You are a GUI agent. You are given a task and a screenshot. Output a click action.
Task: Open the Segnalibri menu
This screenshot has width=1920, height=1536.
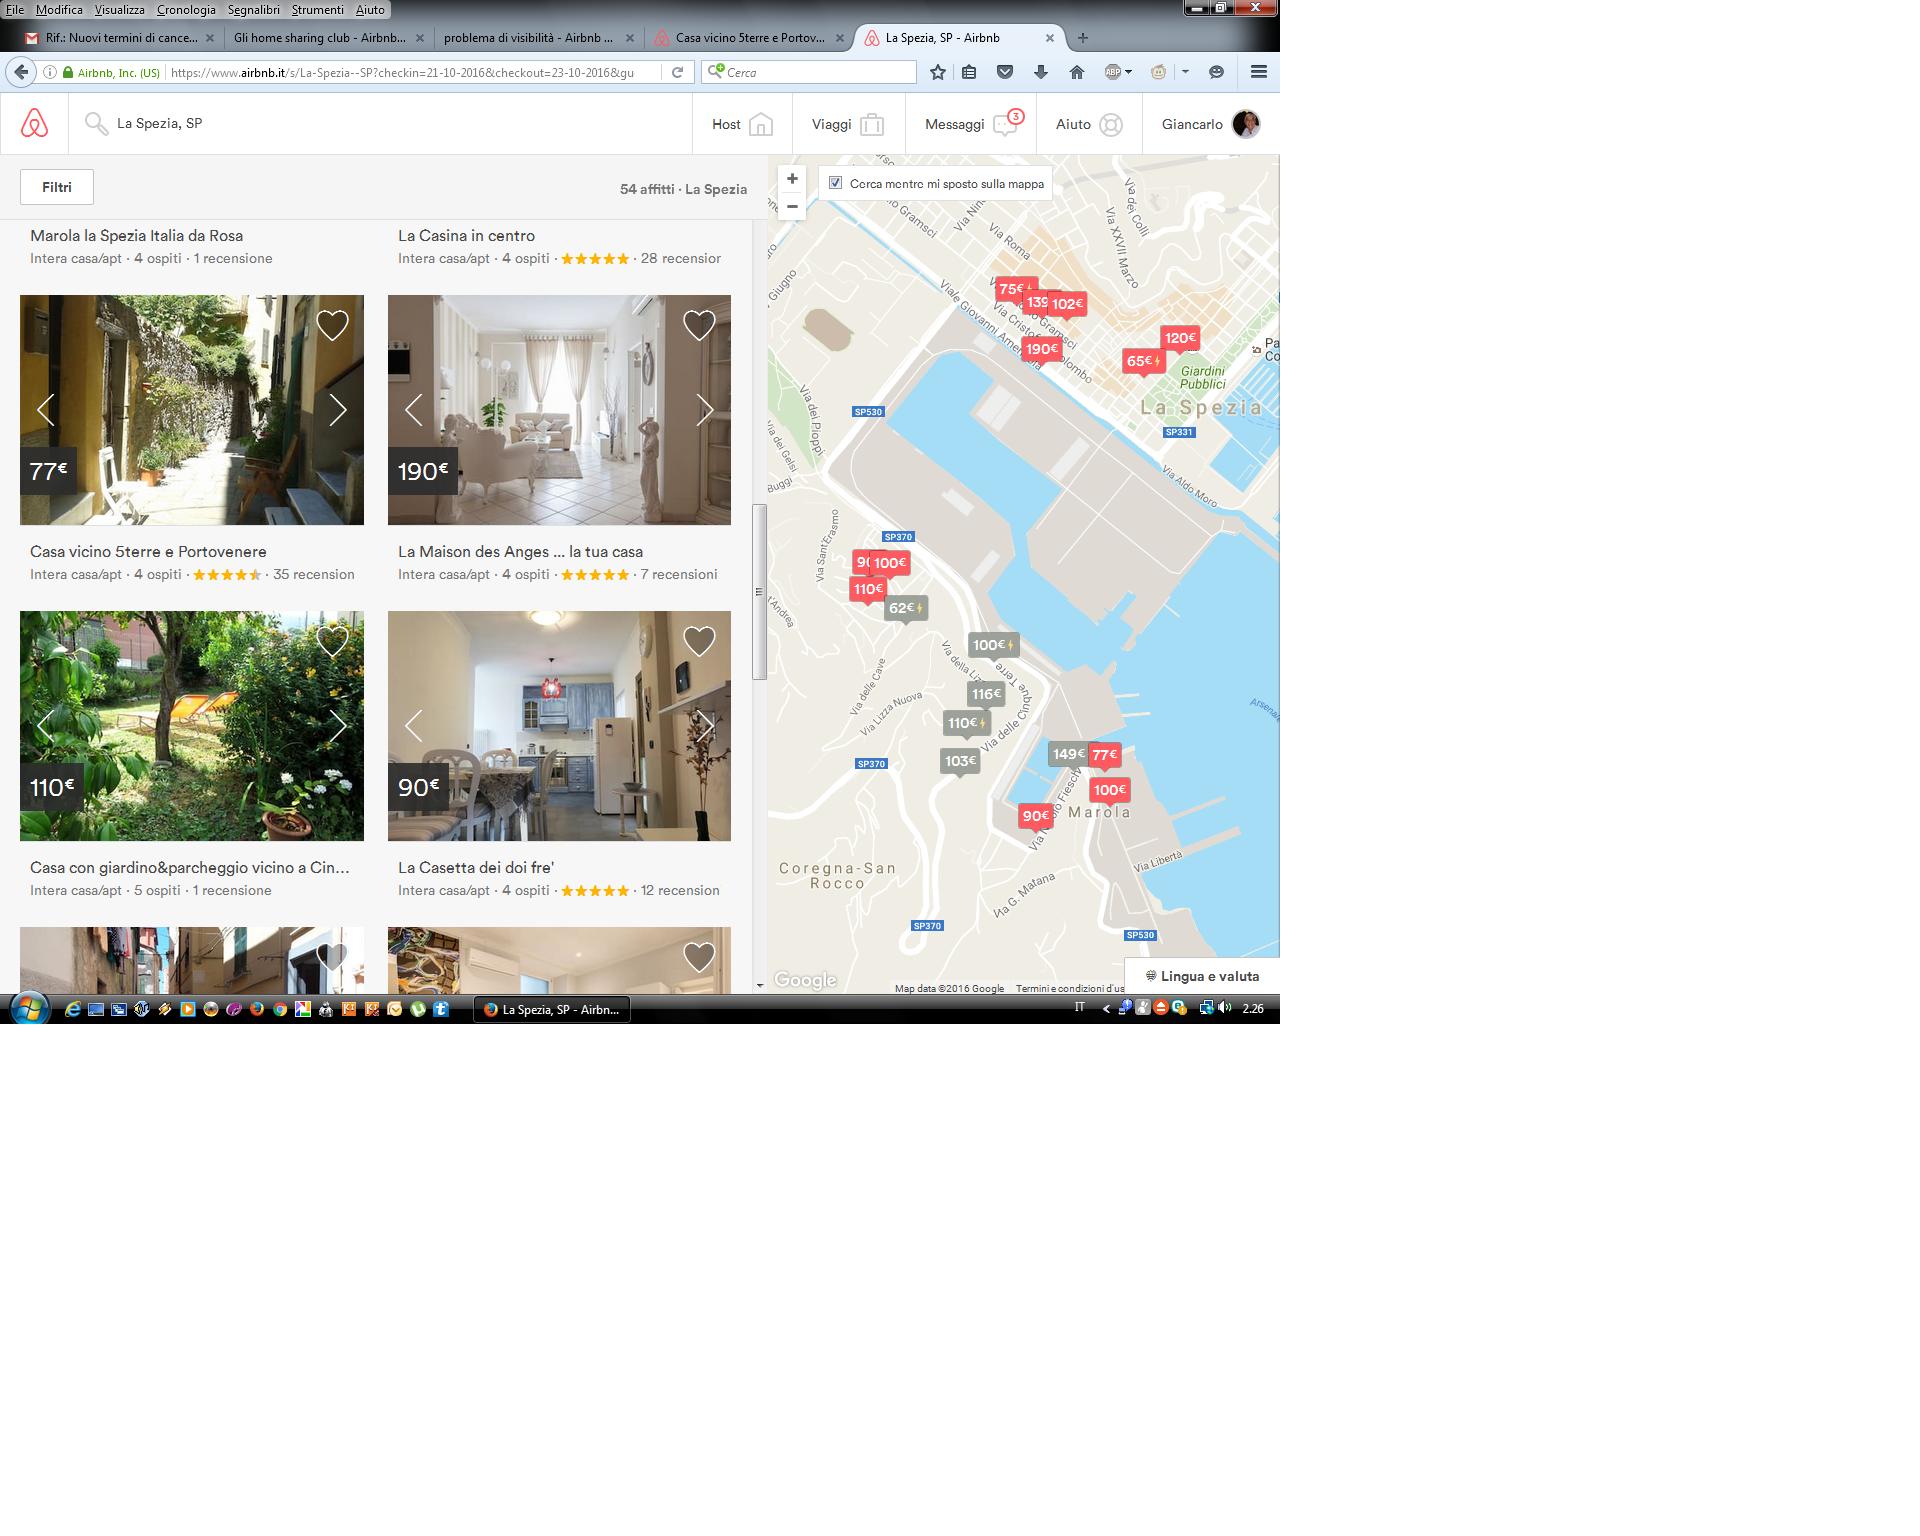[253, 9]
